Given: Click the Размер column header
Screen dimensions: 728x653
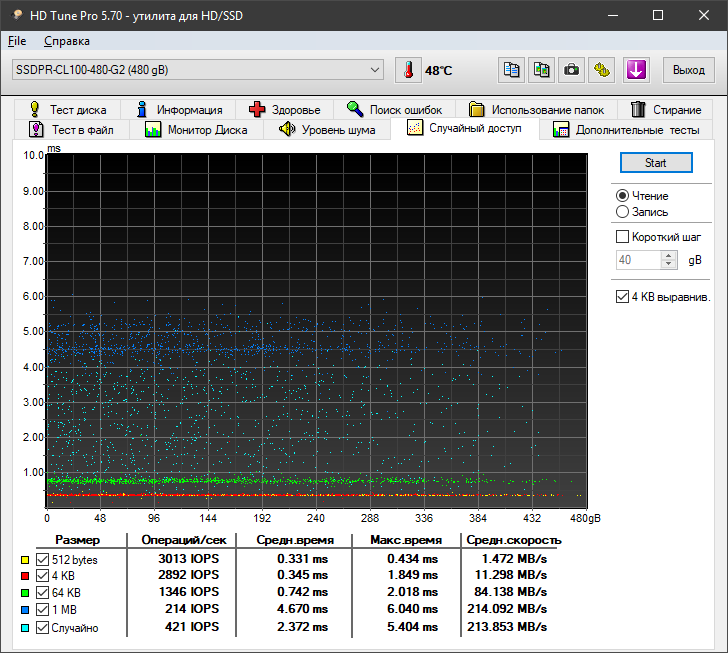Looking at the screenshot, I should (x=77, y=540).
